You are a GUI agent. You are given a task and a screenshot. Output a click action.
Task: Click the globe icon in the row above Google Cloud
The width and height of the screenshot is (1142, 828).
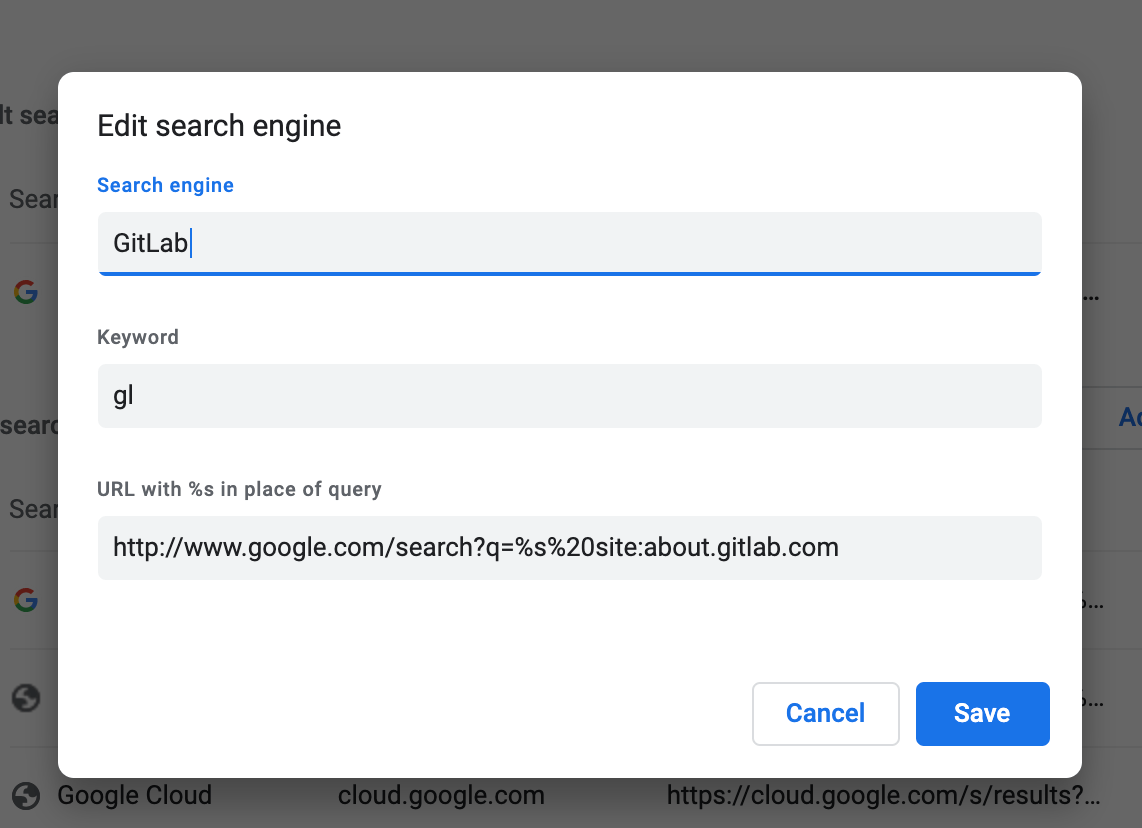tap(26, 698)
